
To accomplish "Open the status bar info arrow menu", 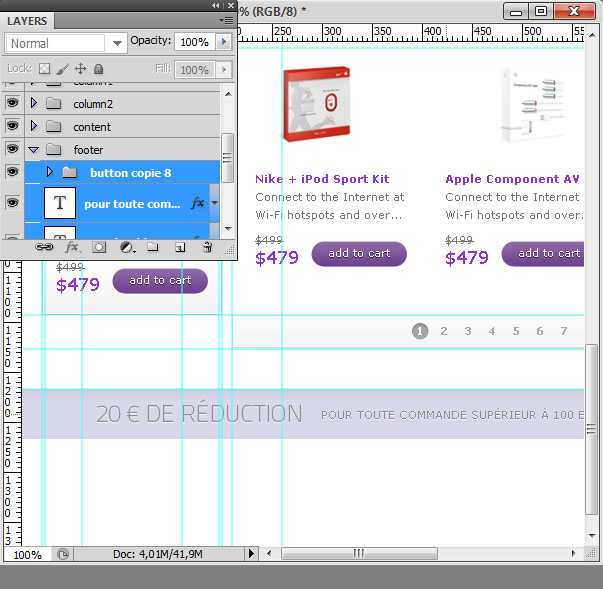I will (x=251, y=554).
